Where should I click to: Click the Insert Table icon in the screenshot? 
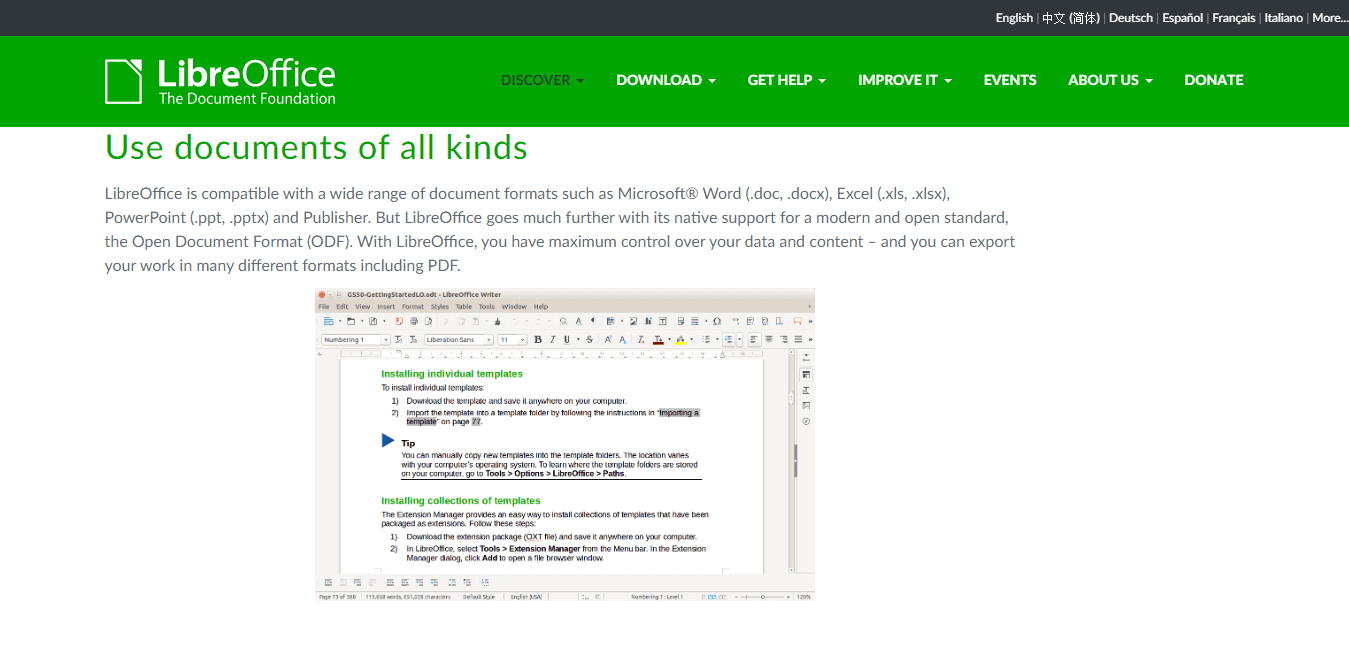pyautogui.click(x=610, y=321)
